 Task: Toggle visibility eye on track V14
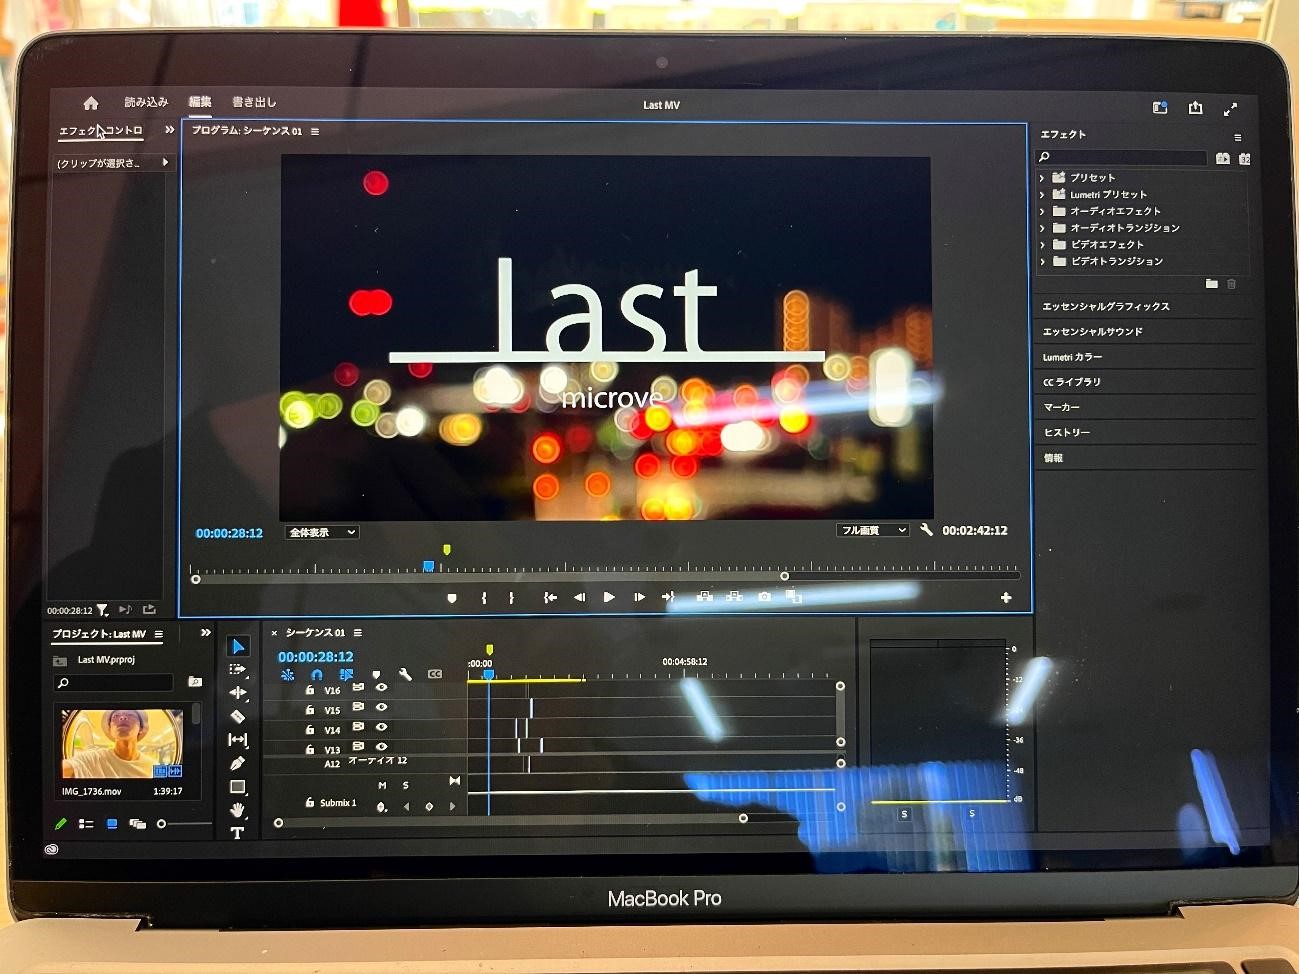(x=381, y=727)
